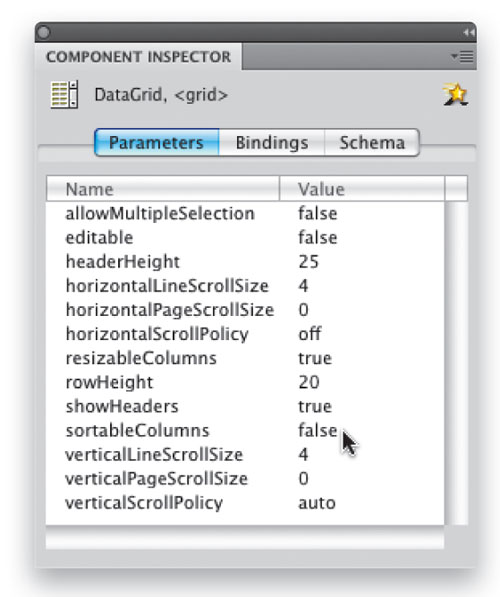Screen dimensions: 500x597
Task: Click the Name column header
Action: tap(163, 189)
